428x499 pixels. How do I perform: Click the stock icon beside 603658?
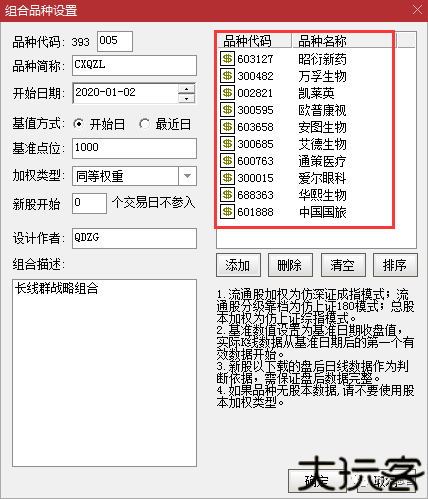[227, 127]
